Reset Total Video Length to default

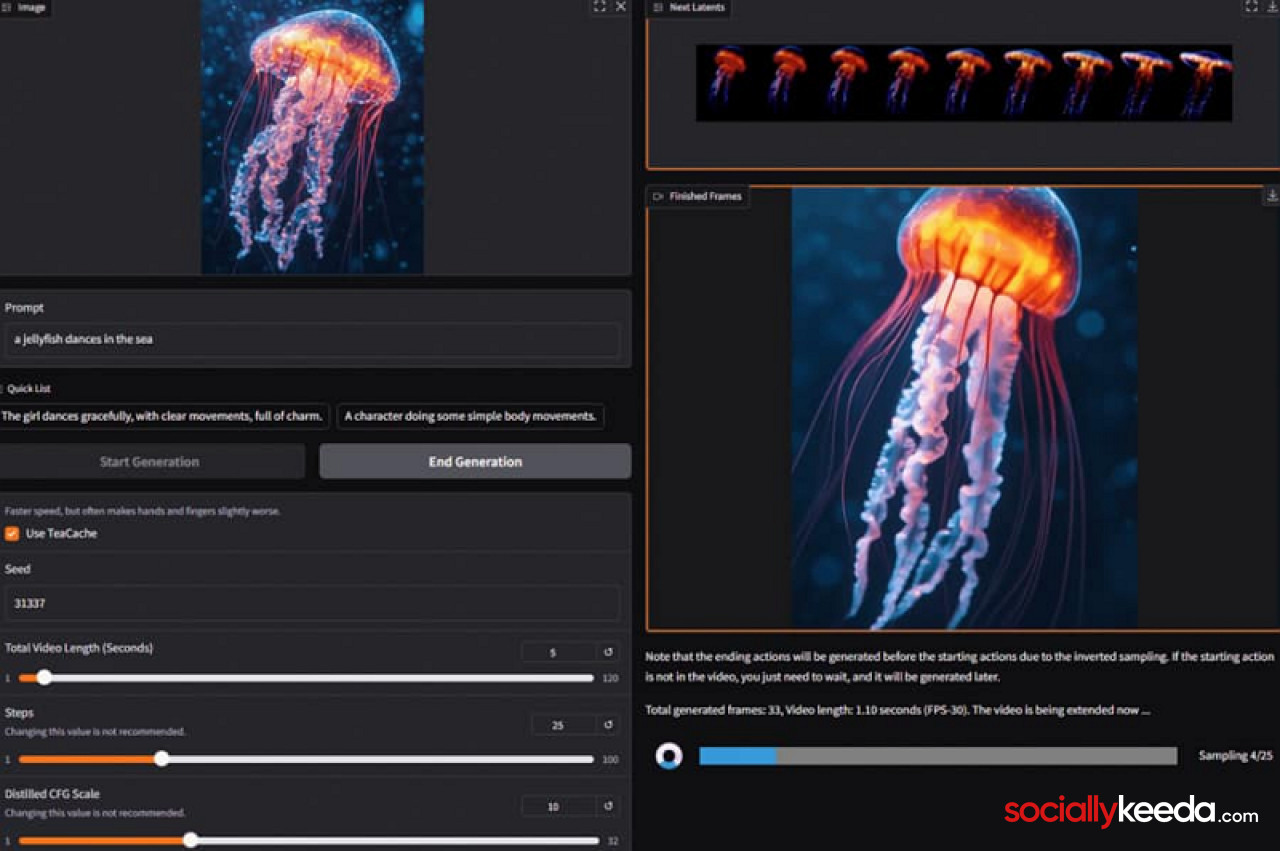608,652
